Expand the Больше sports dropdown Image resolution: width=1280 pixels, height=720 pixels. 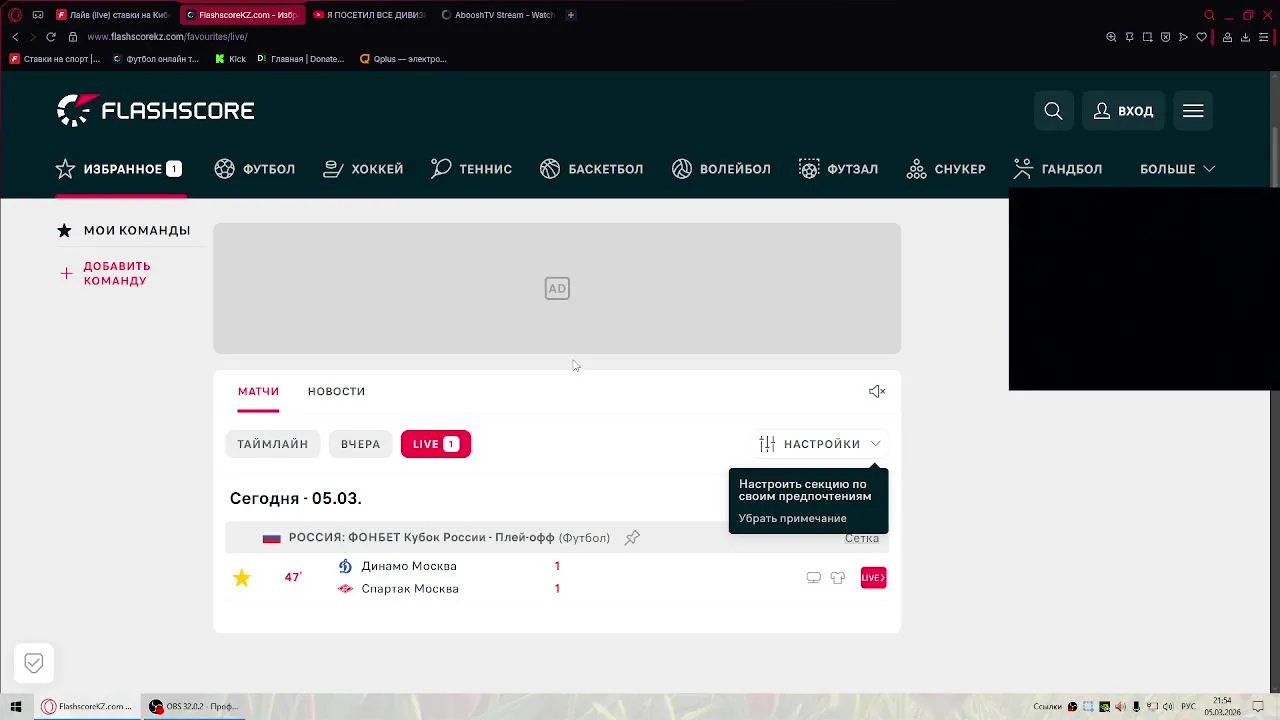click(1177, 169)
